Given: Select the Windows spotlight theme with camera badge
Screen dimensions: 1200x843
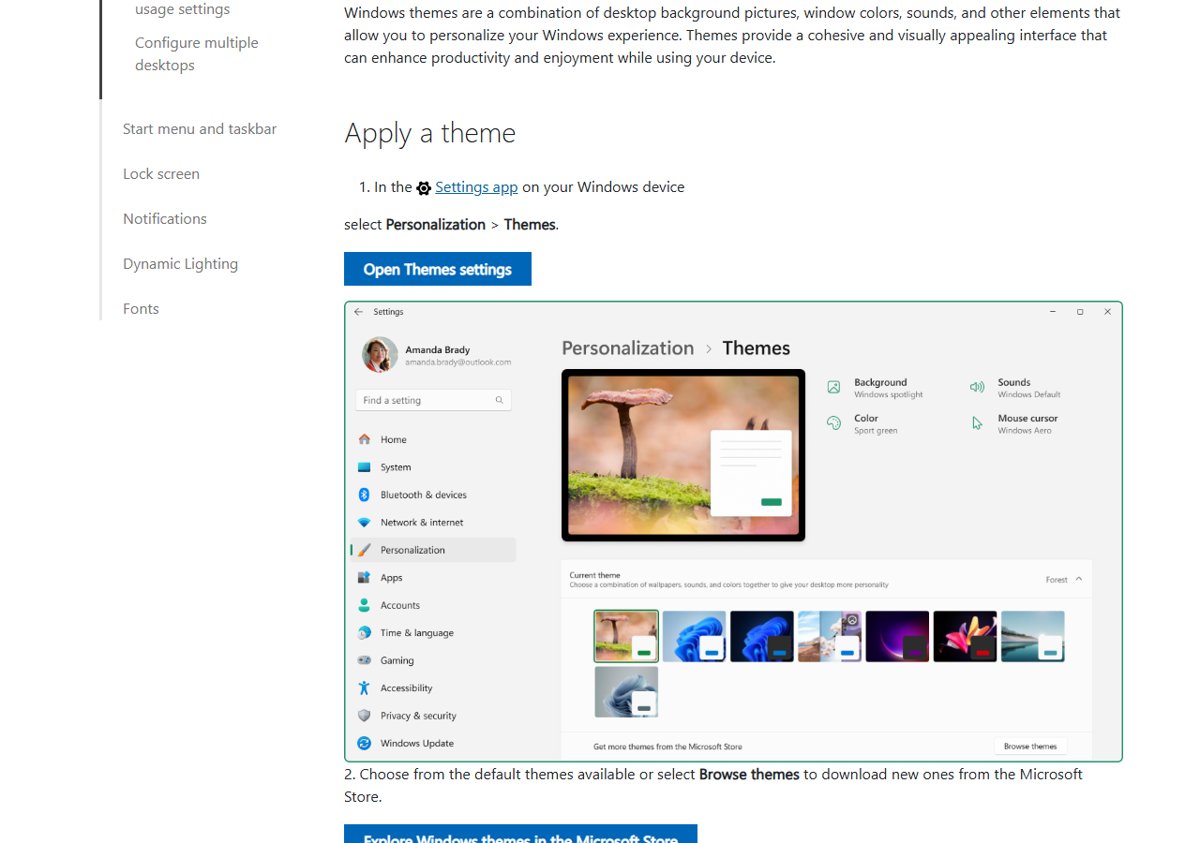Looking at the screenshot, I should coord(830,636).
